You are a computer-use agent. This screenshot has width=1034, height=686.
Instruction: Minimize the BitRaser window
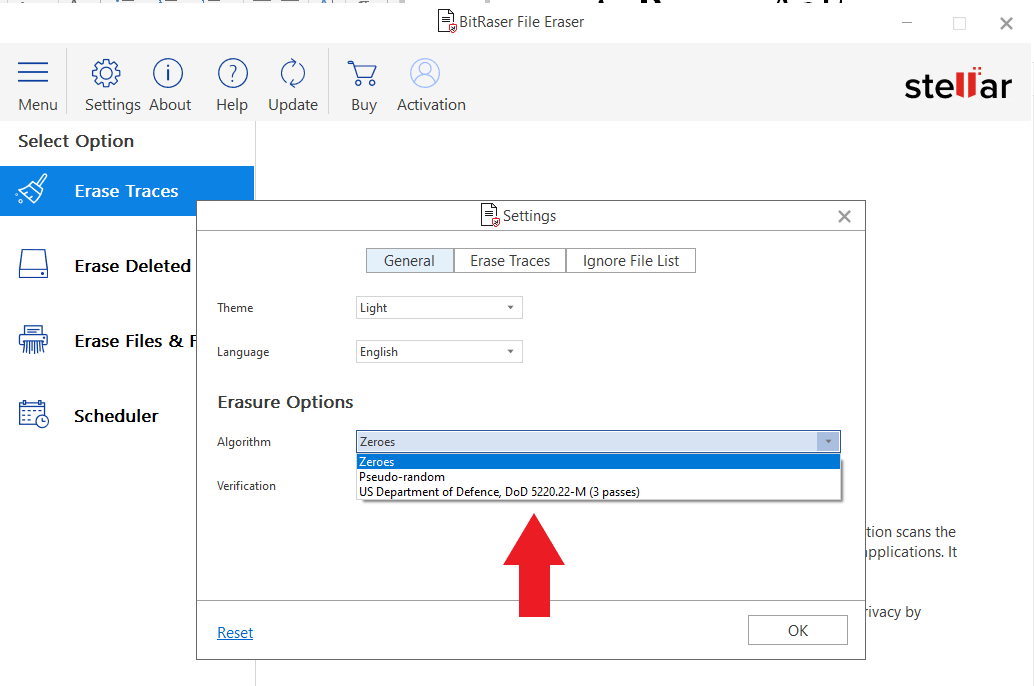coord(907,23)
